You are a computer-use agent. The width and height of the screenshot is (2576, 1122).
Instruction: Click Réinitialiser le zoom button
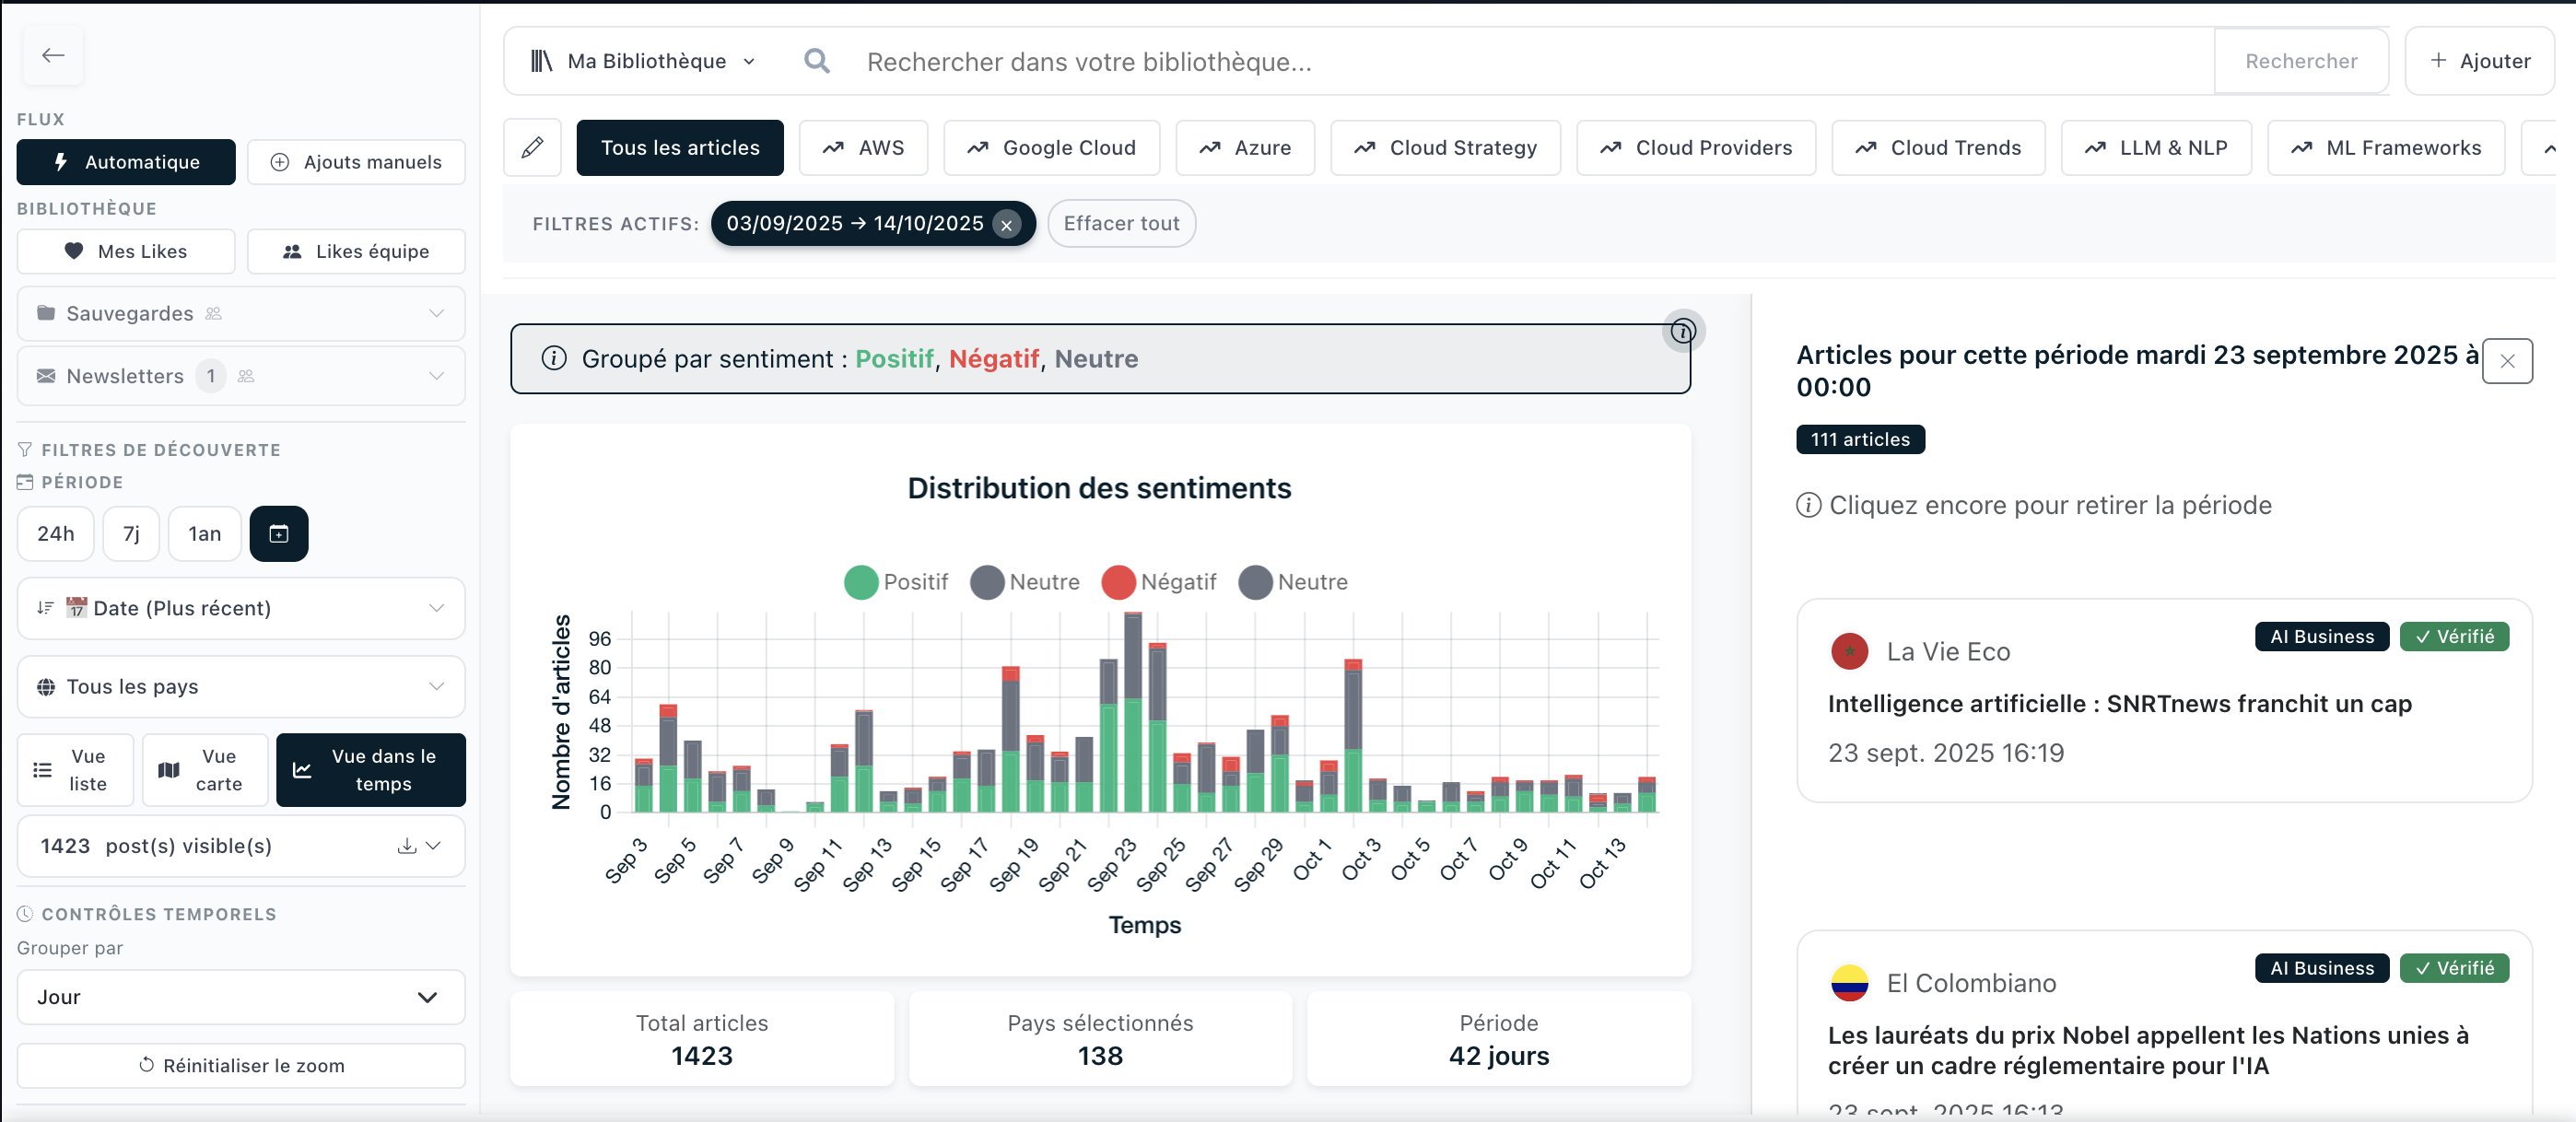[241, 1066]
